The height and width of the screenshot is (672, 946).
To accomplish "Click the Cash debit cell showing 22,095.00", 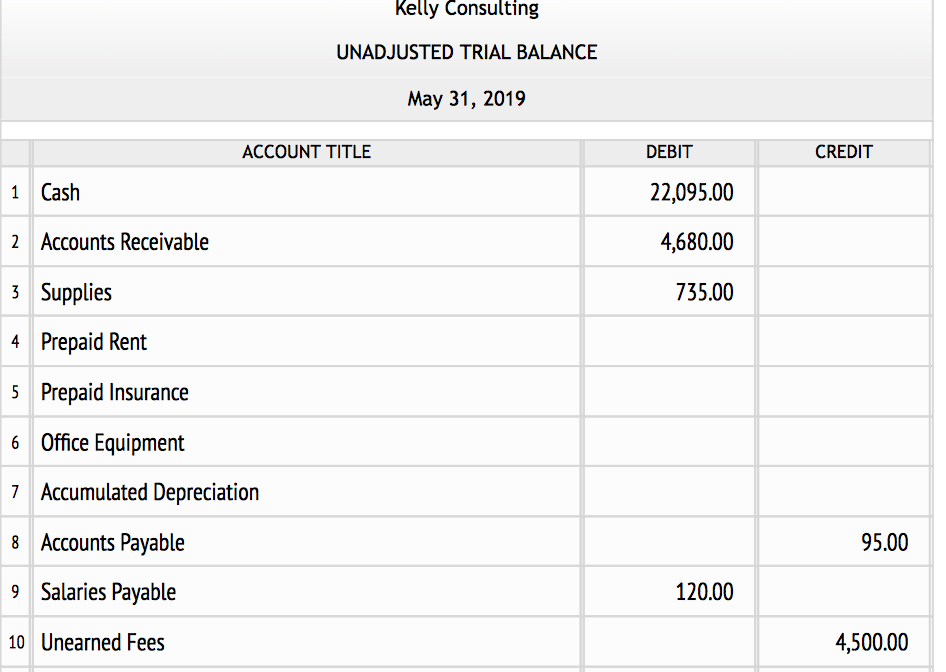I will point(668,192).
